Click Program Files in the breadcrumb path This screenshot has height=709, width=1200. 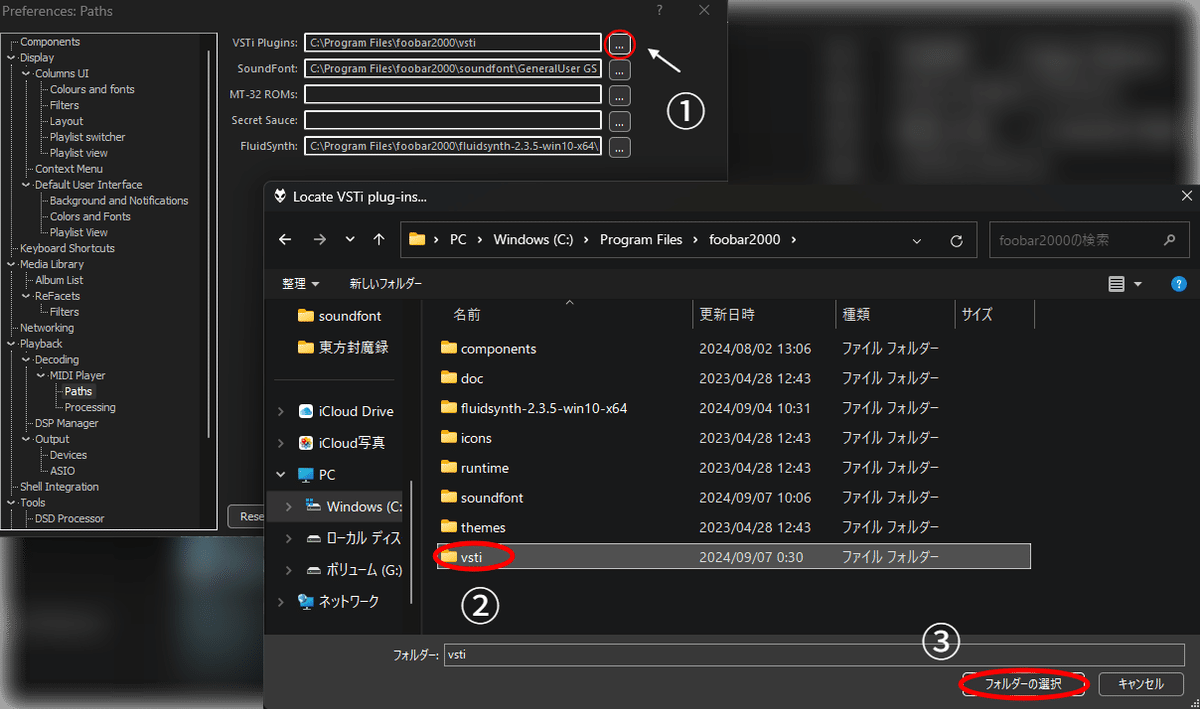(x=641, y=240)
